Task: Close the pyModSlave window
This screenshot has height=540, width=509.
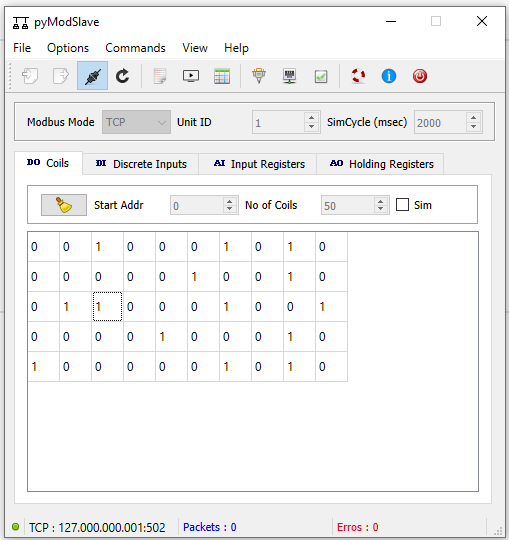Action: pos(482,21)
